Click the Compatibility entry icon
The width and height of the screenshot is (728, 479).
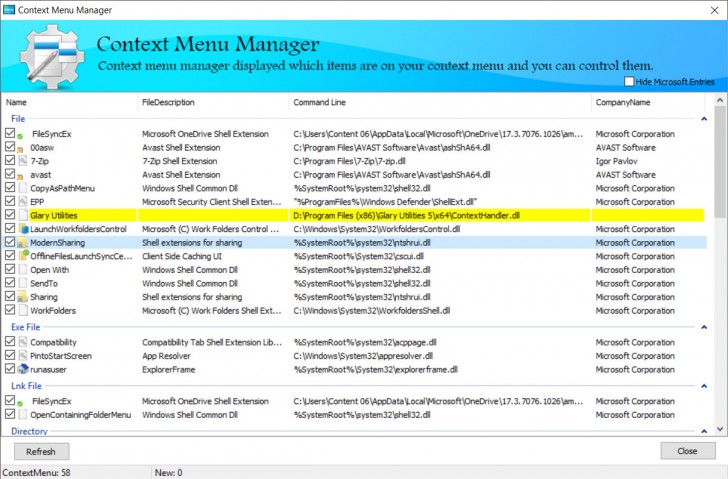[23, 342]
